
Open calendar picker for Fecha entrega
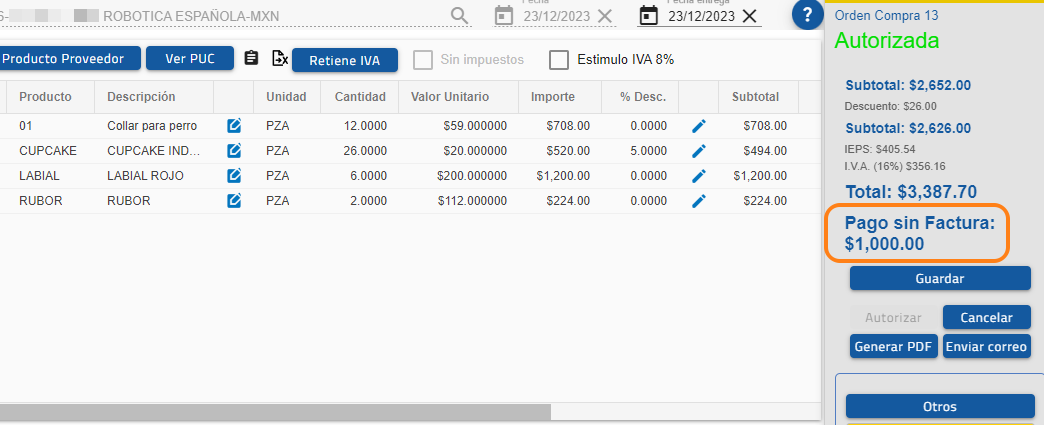click(649, 16)
